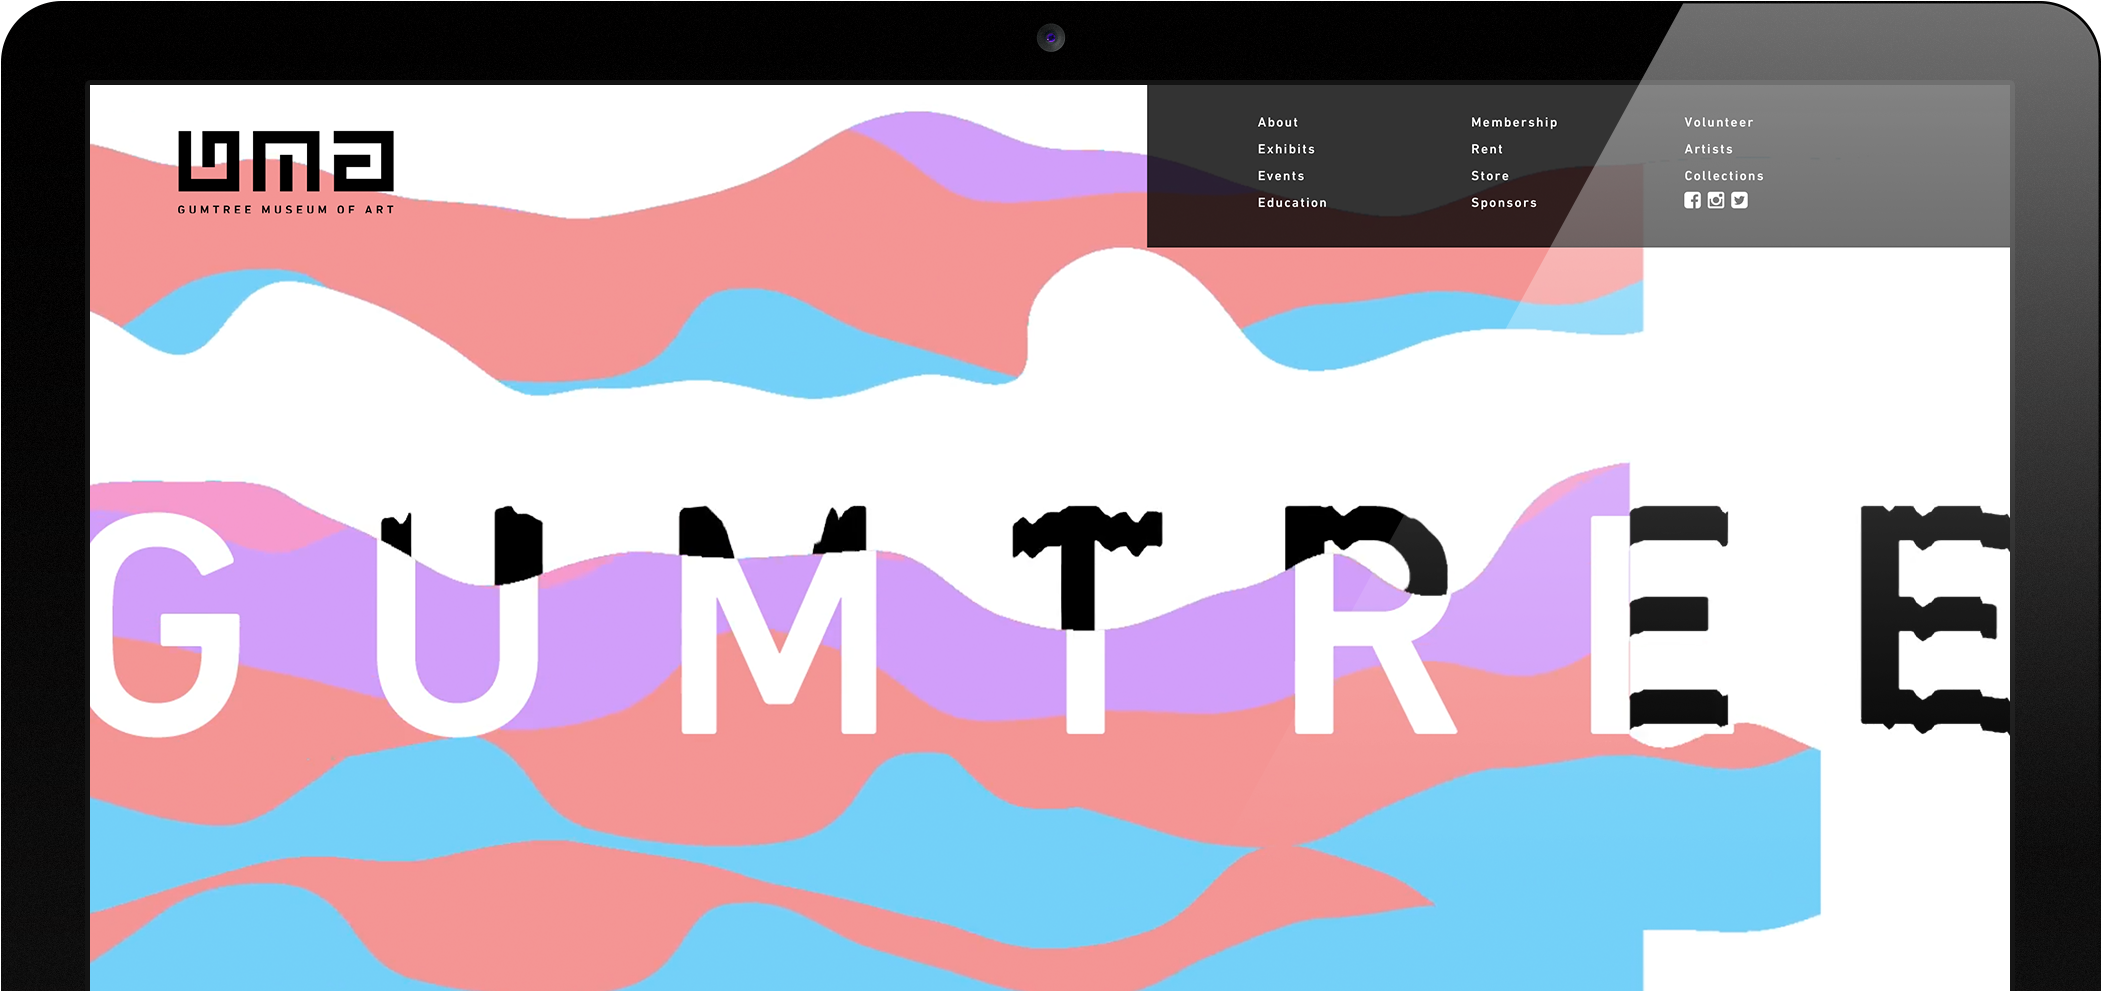
Task: Open the Collections link
Action: coord(1724,176)
